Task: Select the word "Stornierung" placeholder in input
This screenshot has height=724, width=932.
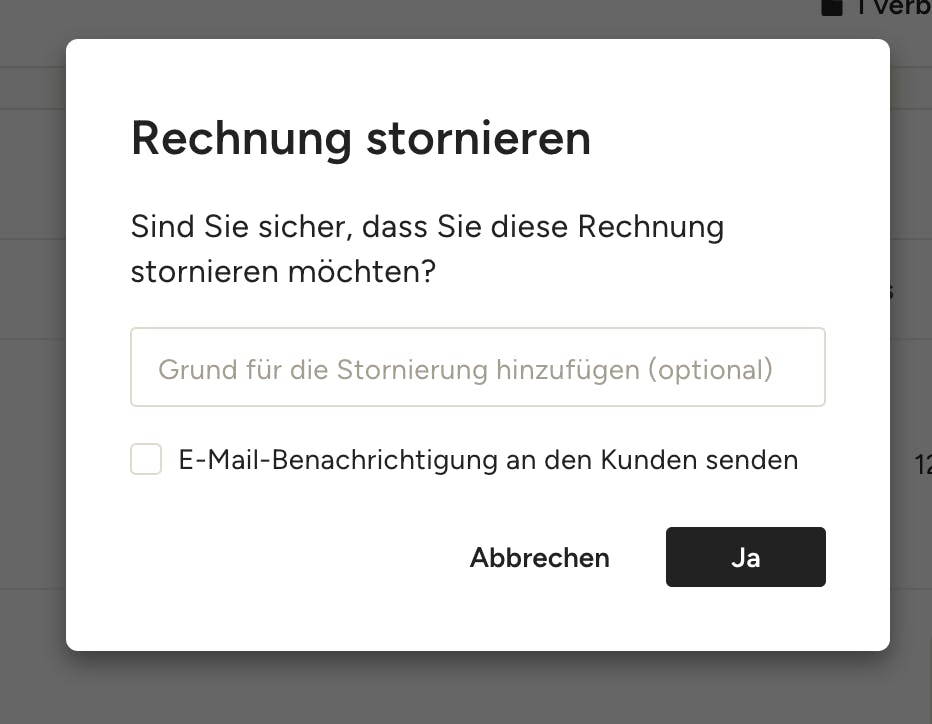Action: point(413,370)
